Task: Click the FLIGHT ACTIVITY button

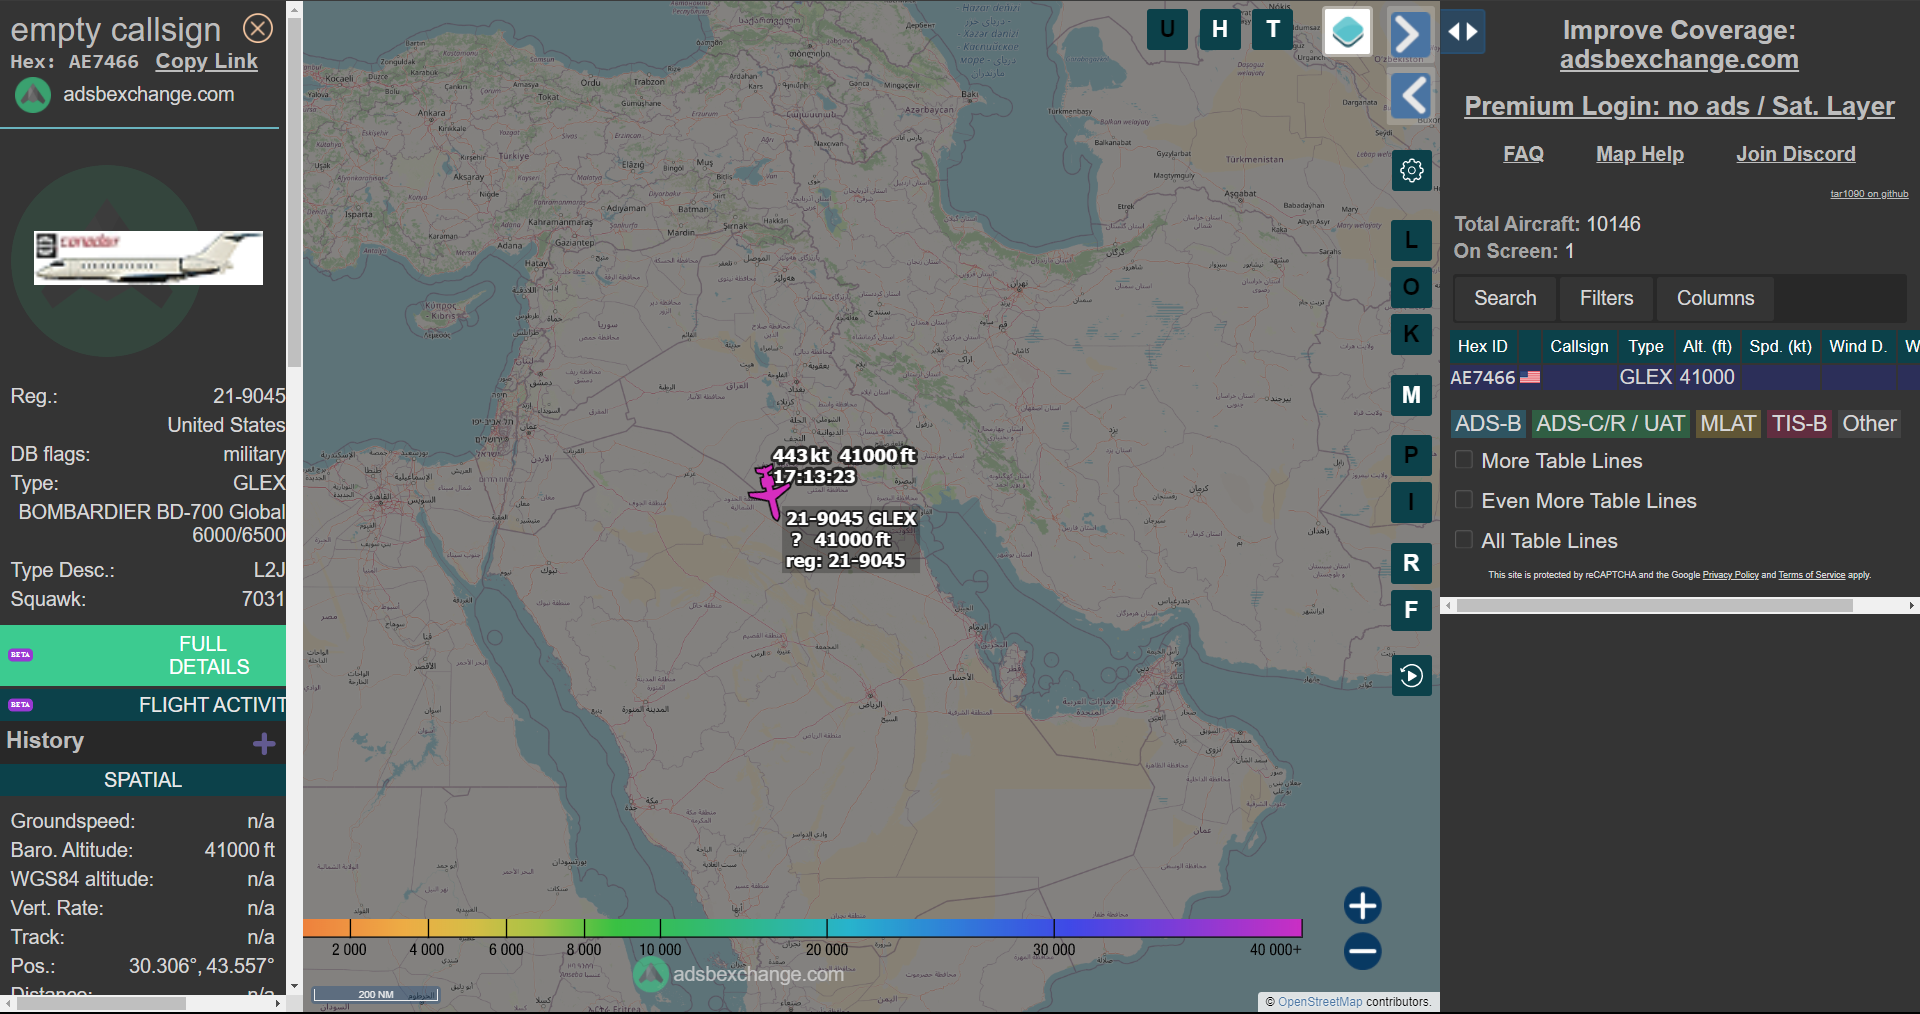Action: pyautogui.click(x=143, y=705)
